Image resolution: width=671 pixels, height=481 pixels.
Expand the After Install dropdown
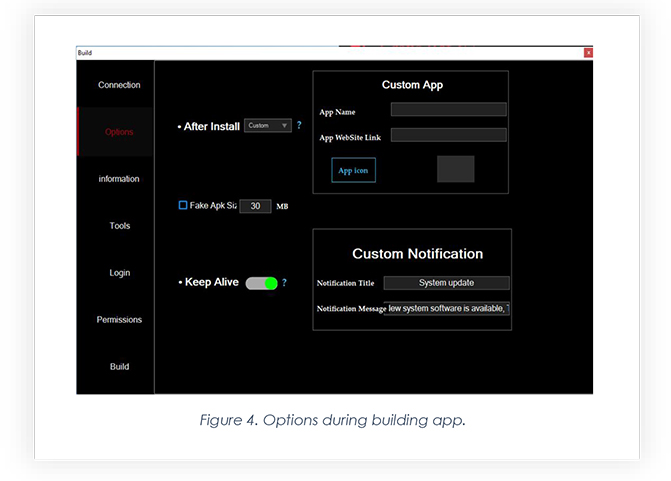(268, 125)
